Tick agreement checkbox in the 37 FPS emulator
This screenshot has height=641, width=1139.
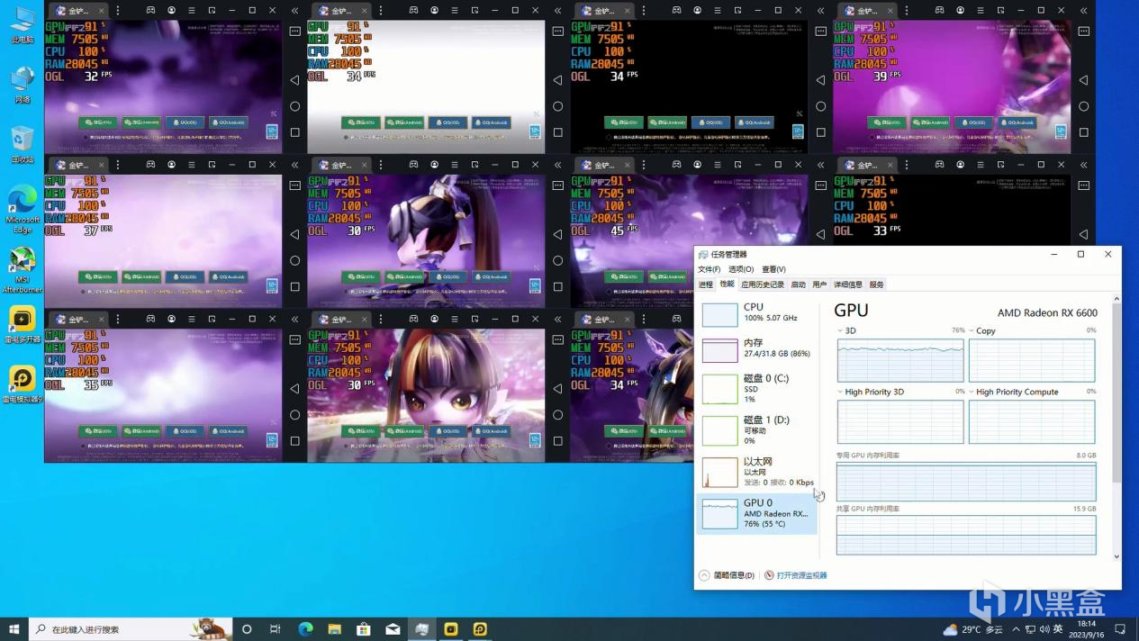click(85, 291)
